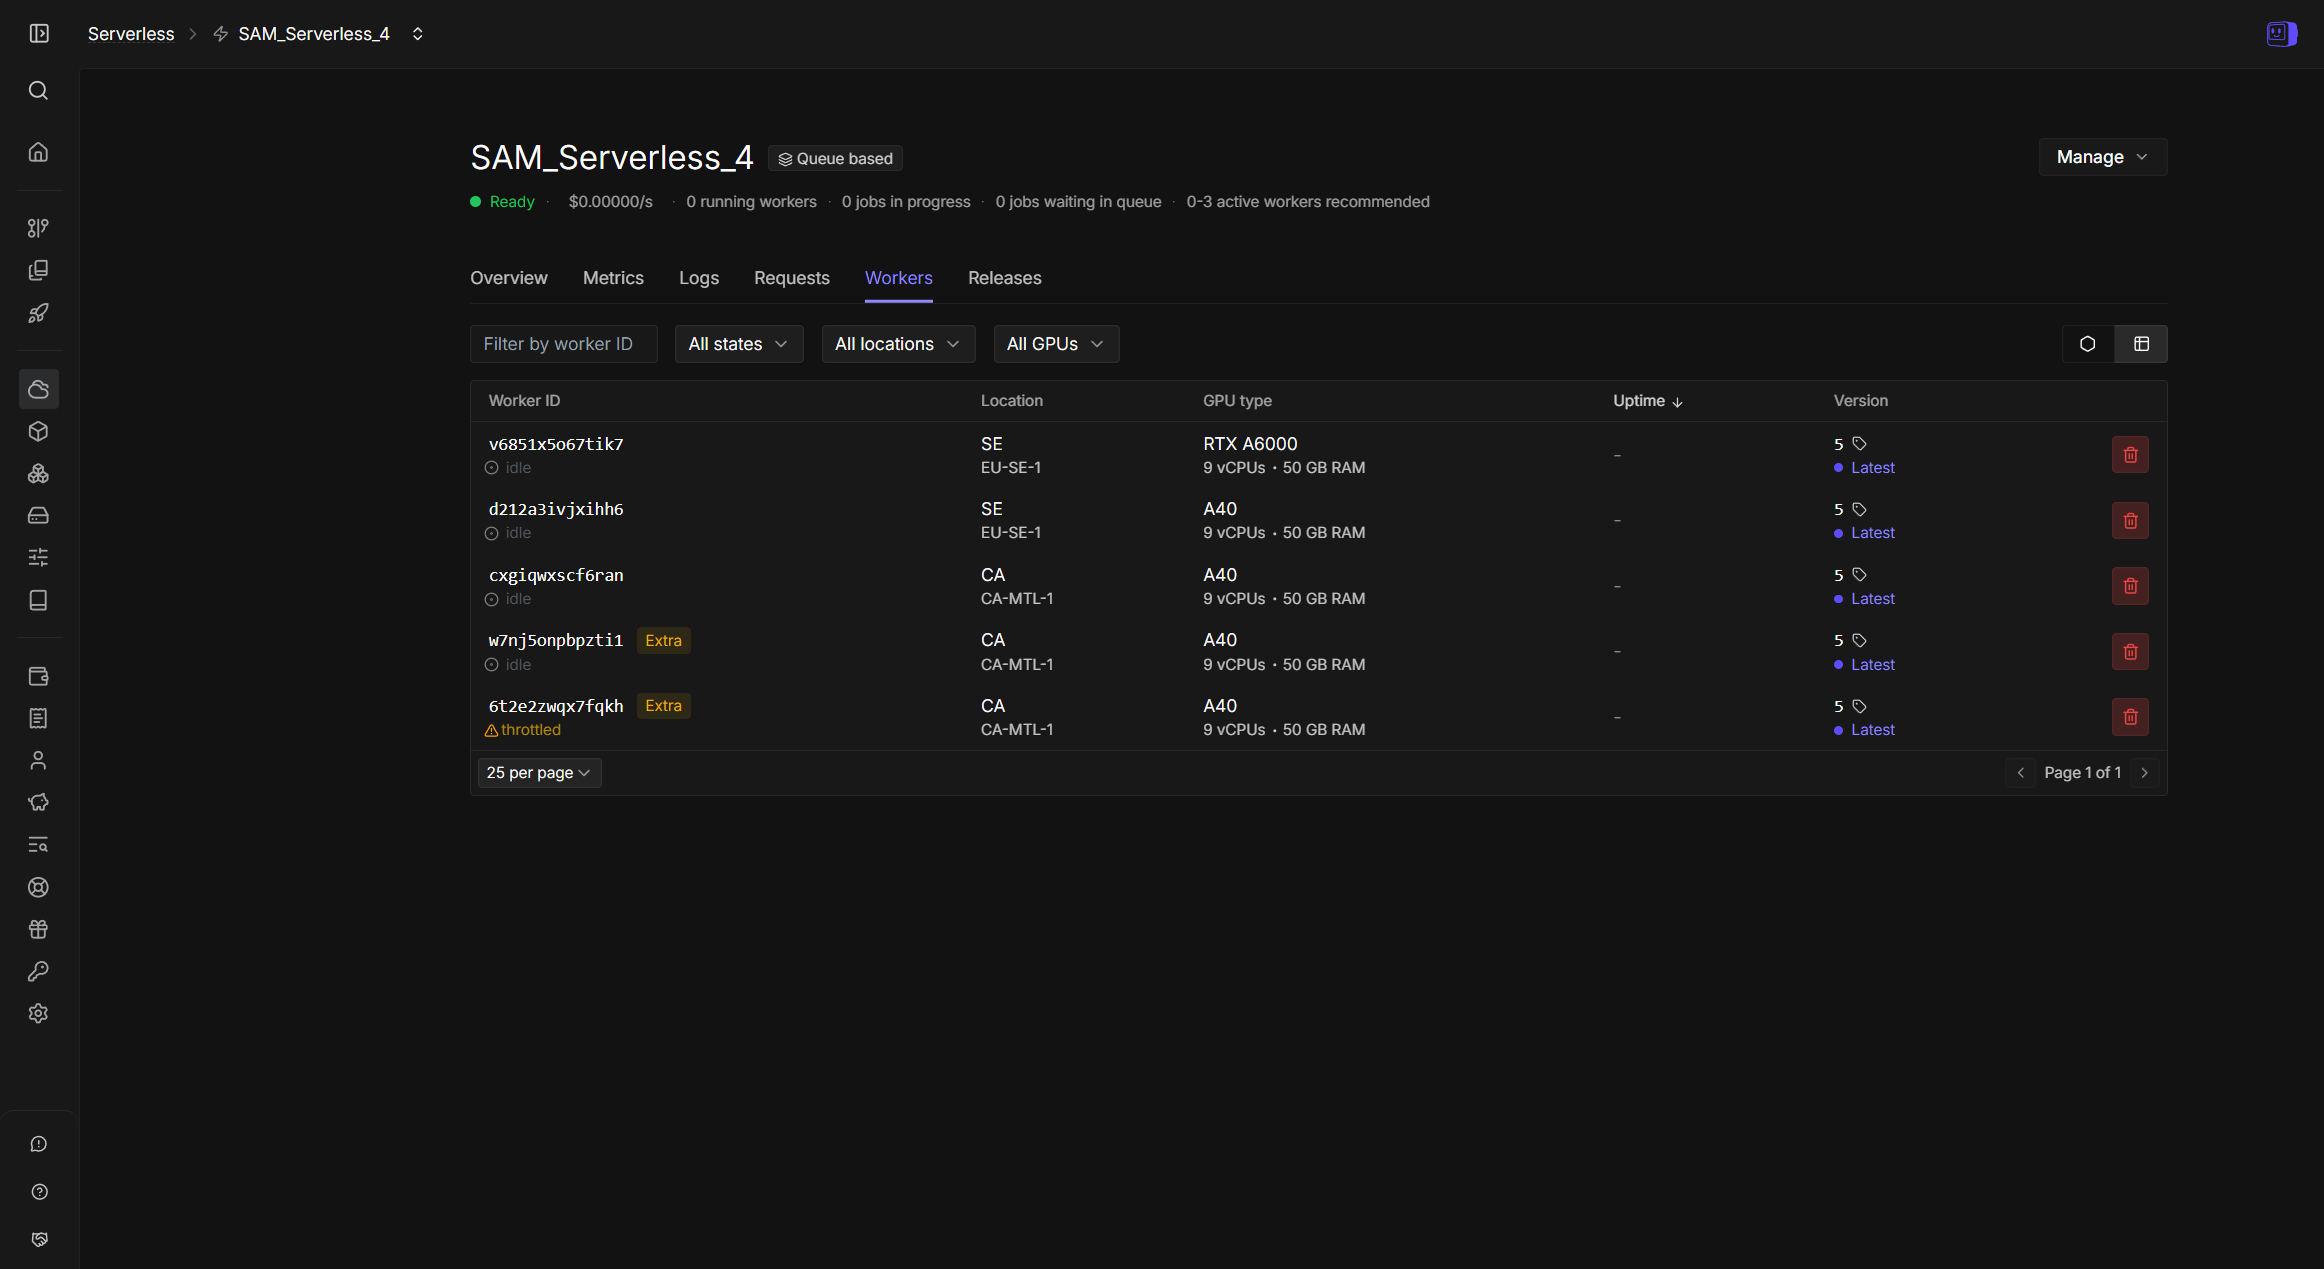
Task: Delete worker d212a3ivjxihh6 with trash icon
Action: tap(2130, 521)
